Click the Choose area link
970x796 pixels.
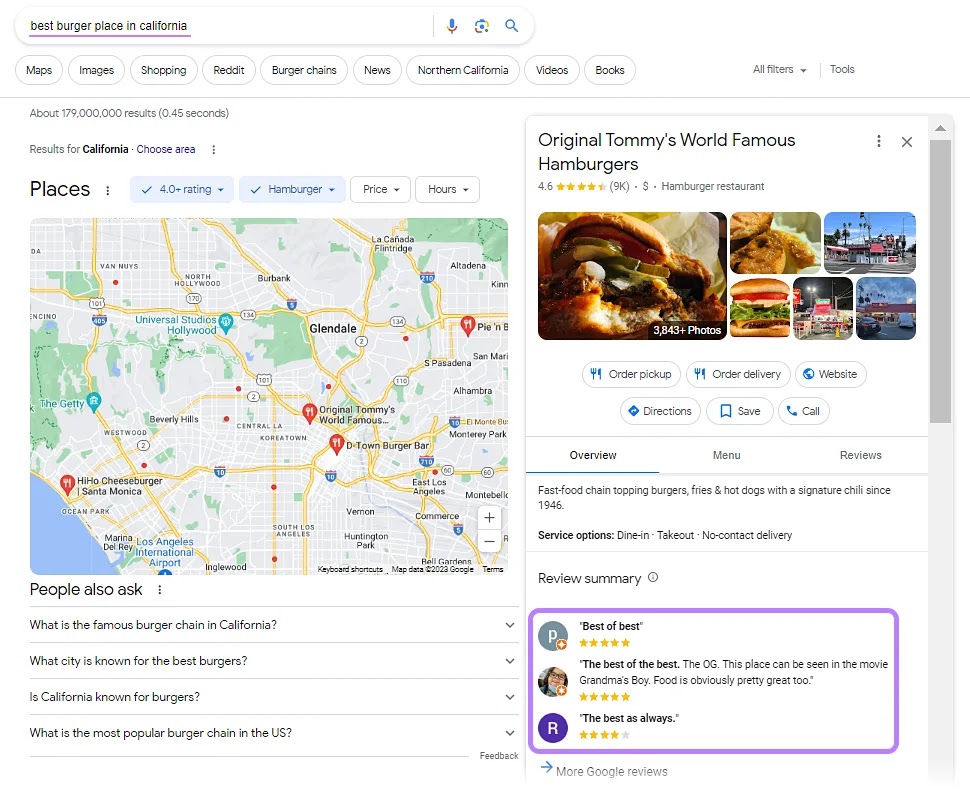pyautogui.click(x=166, y=150)
